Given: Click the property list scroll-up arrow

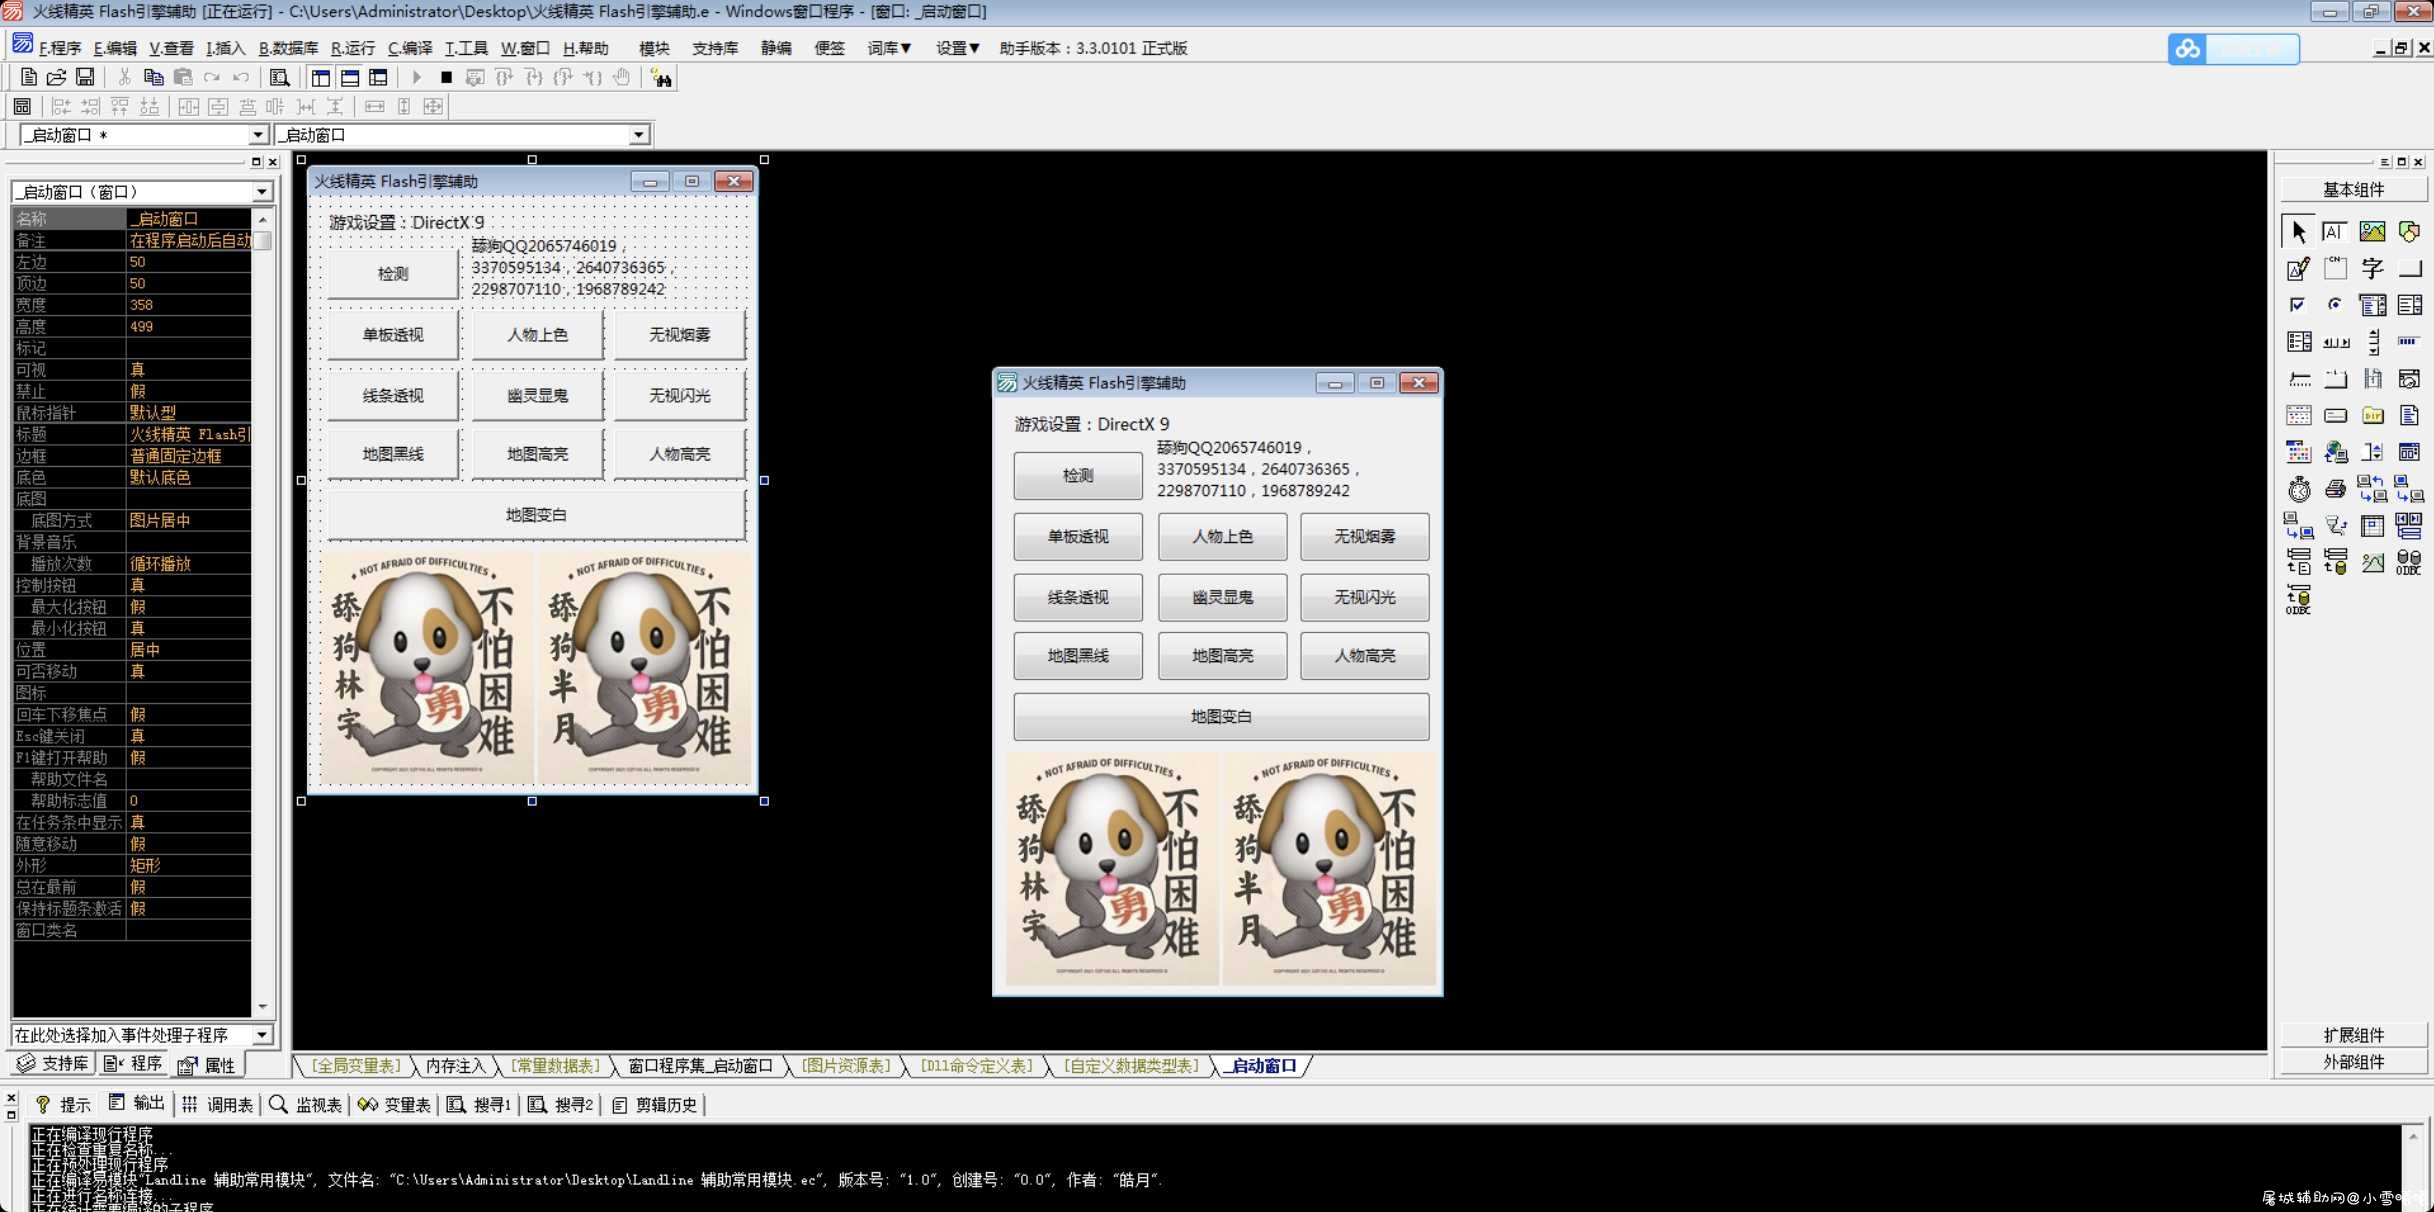Looking at the screenshot, I should (262, 219).
